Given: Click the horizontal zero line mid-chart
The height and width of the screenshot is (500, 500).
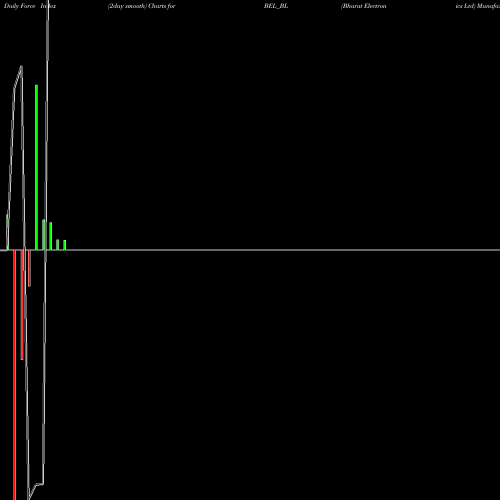Looking at the screenshot, I should (x=250, y=250).
